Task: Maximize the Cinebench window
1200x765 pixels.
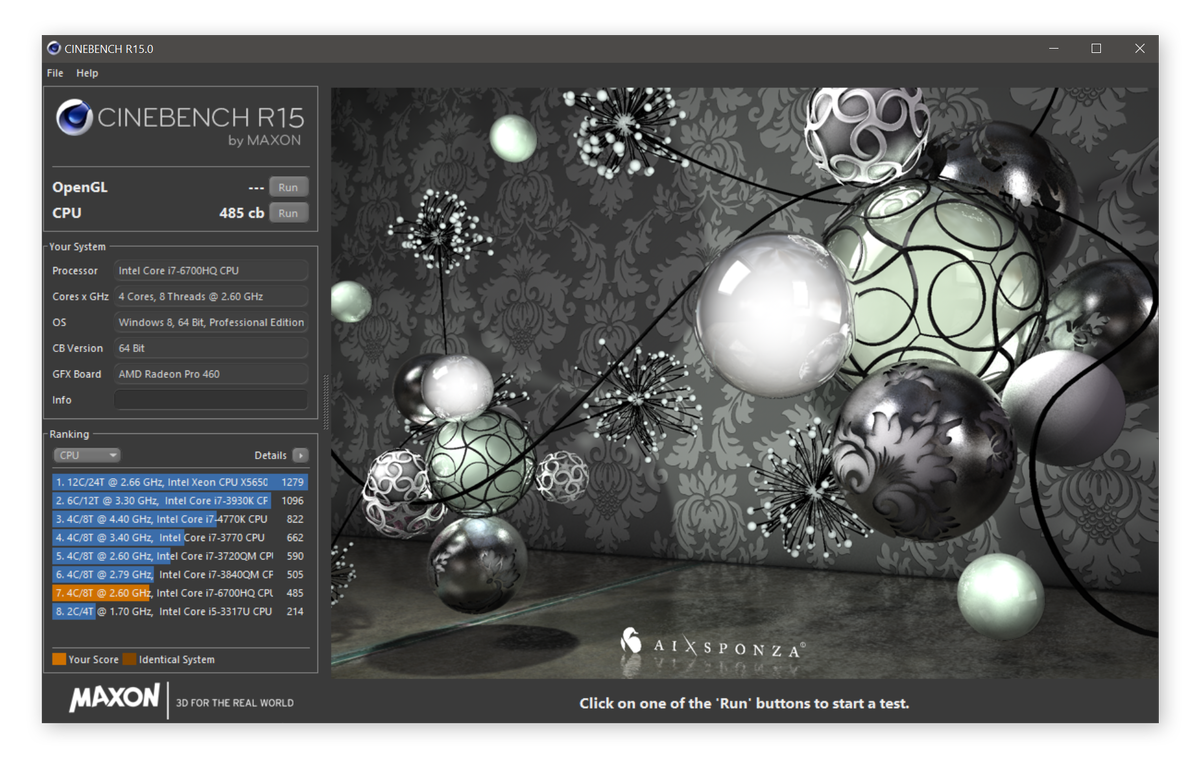Action: click(x=1096, y=48)
